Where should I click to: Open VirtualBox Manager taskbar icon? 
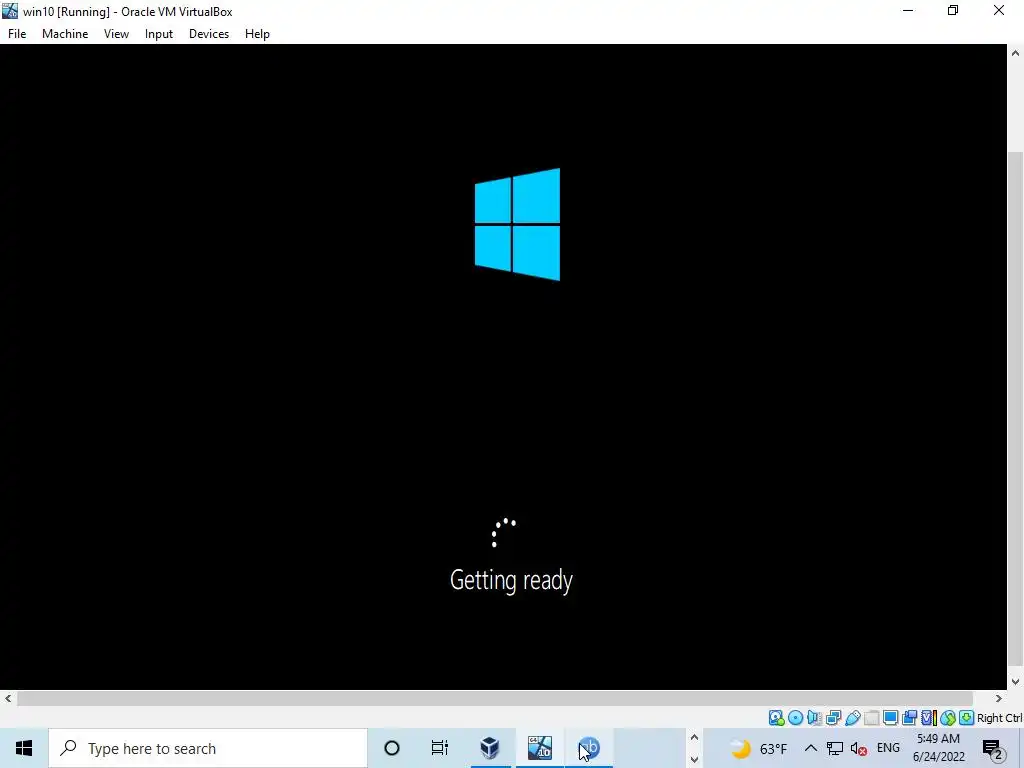coord(490,748)
